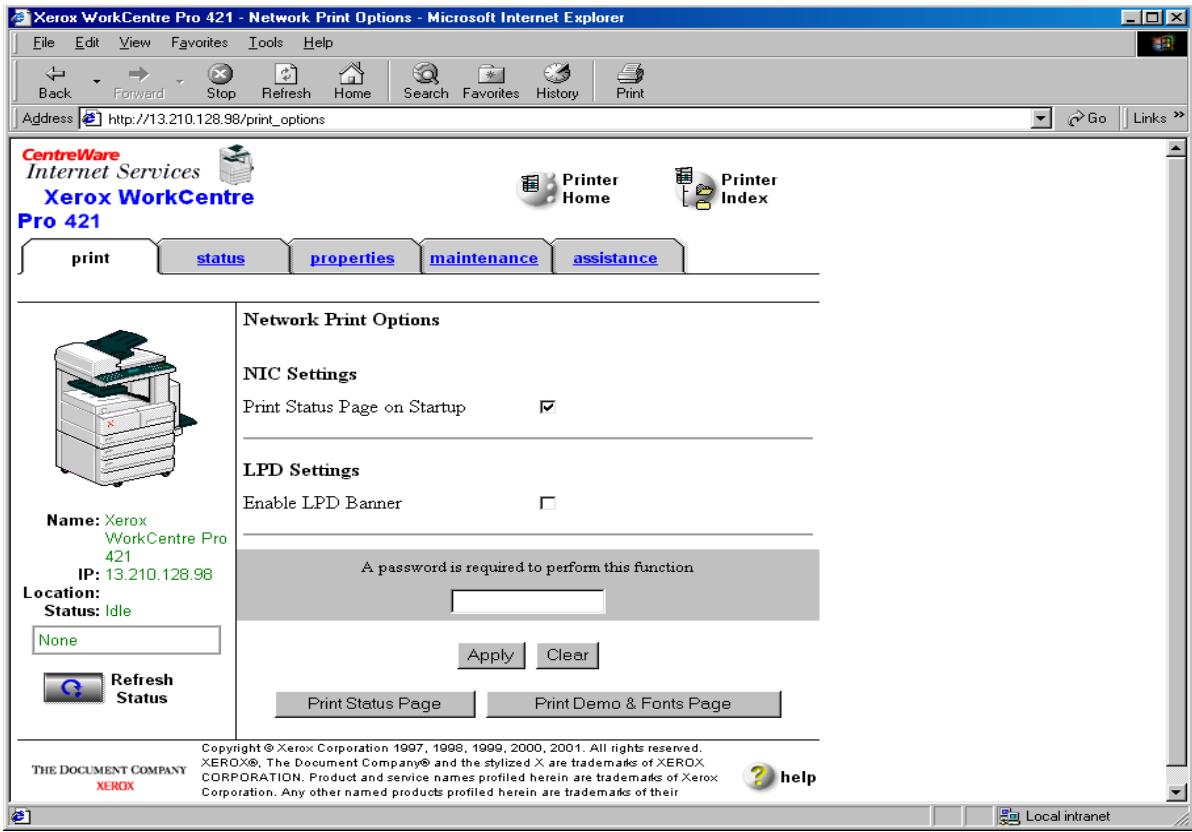Reload page with Refresh toolbar icon

(286, 81)
